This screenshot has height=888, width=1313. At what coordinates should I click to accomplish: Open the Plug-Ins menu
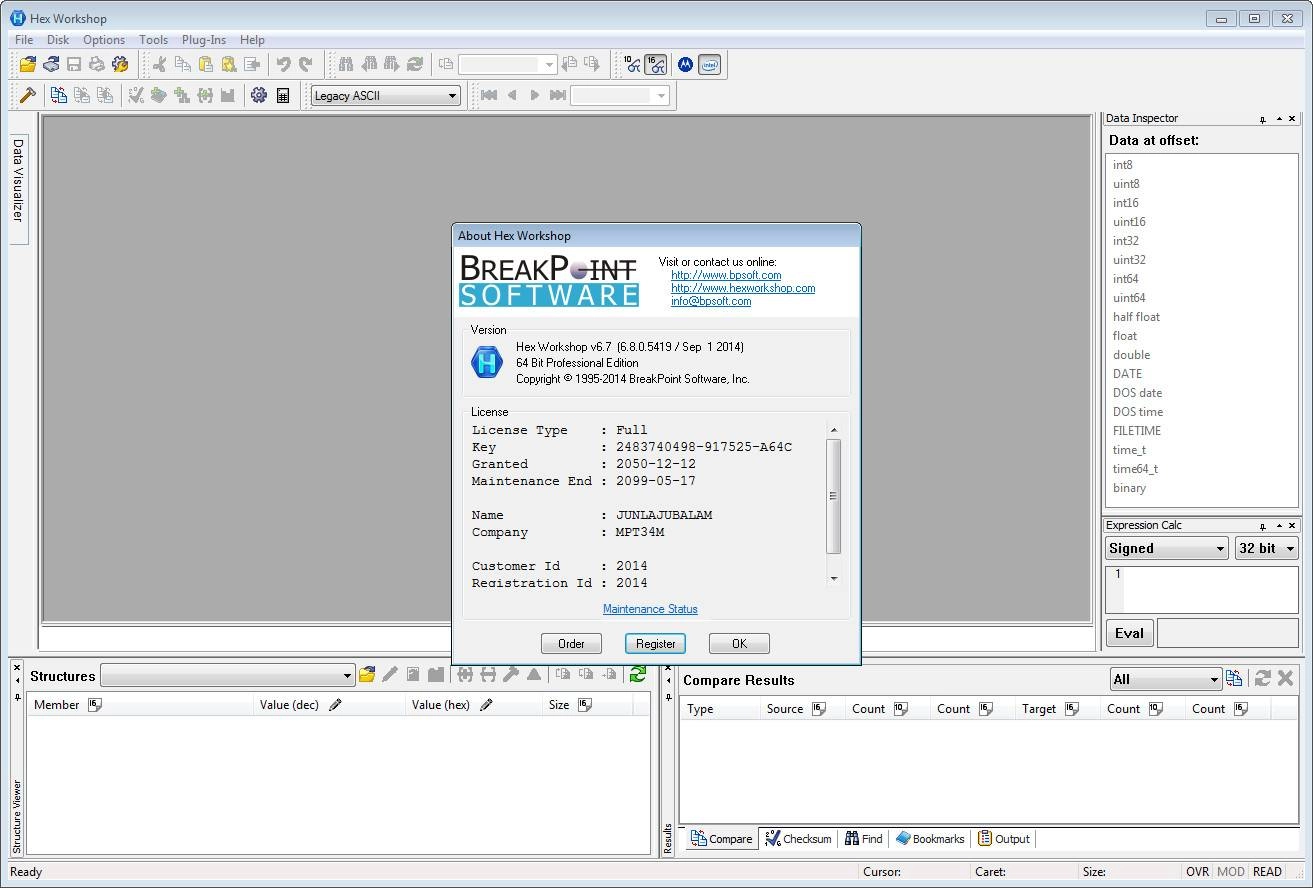click(204, 40)
